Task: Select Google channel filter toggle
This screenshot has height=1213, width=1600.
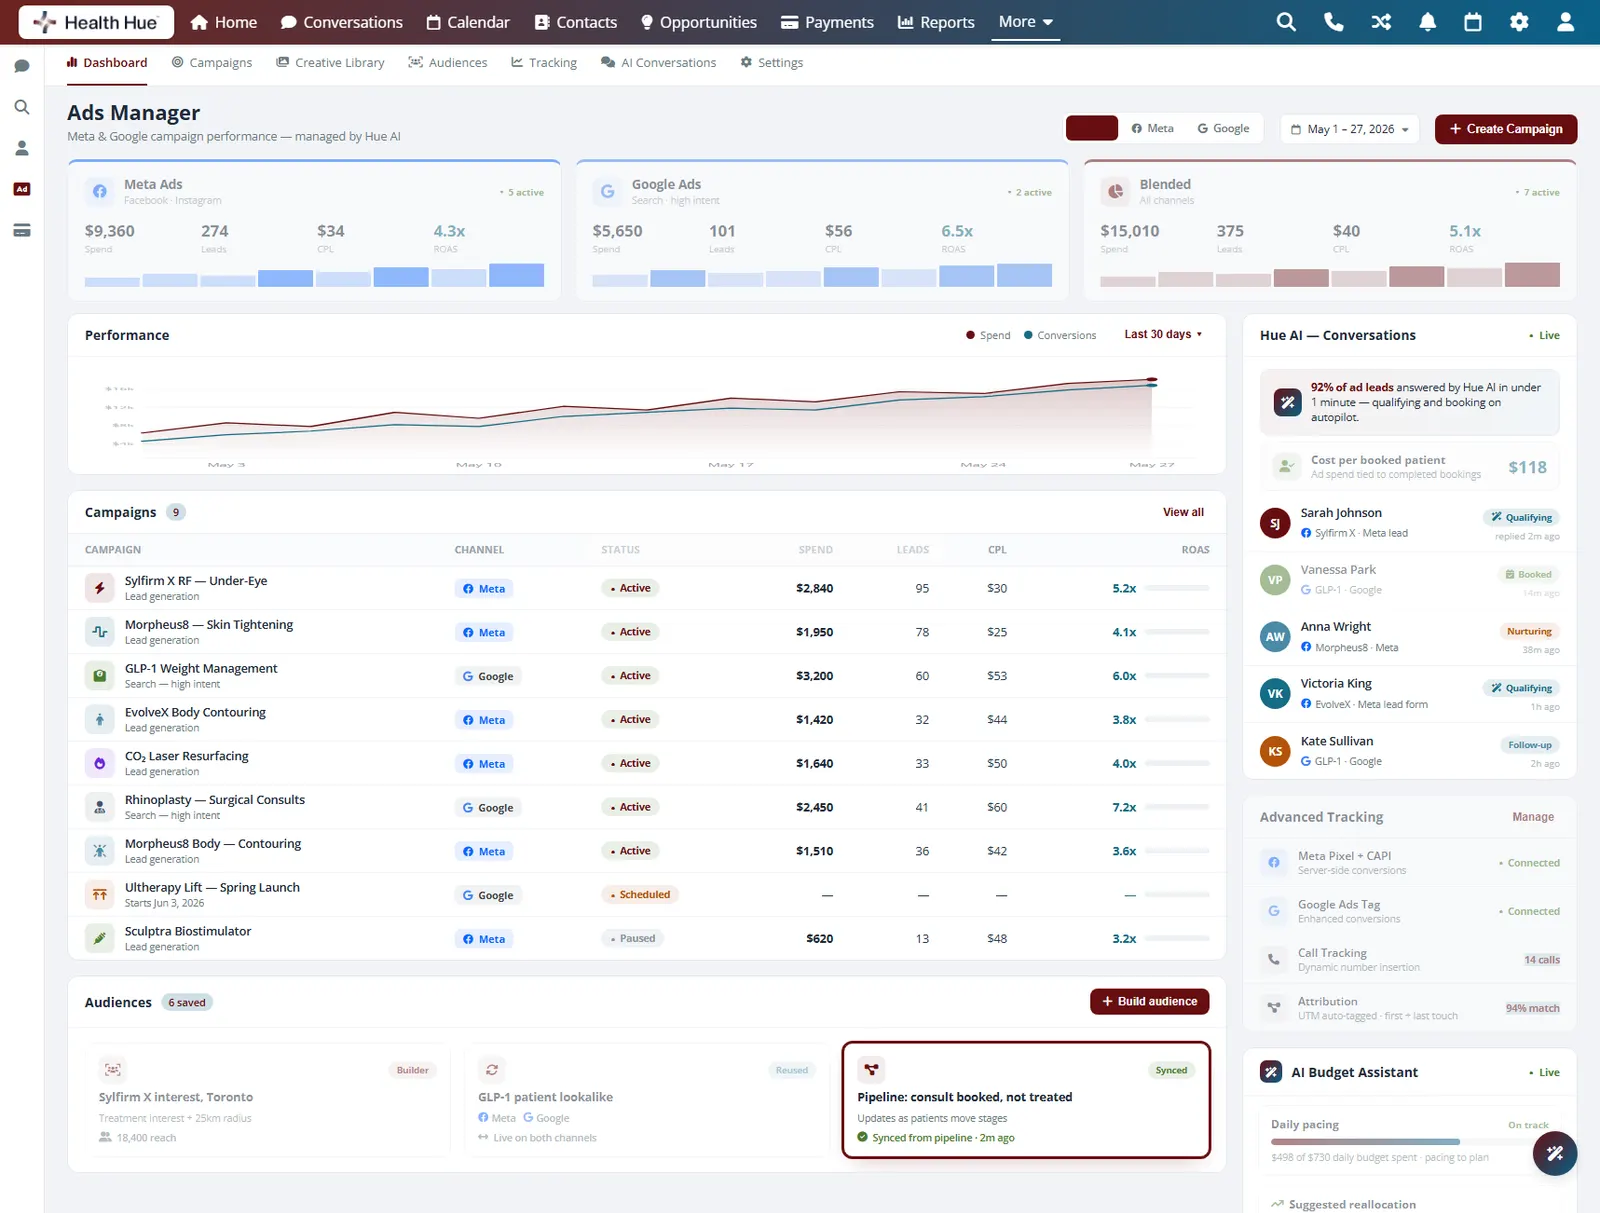Action: coord(1224,128)
